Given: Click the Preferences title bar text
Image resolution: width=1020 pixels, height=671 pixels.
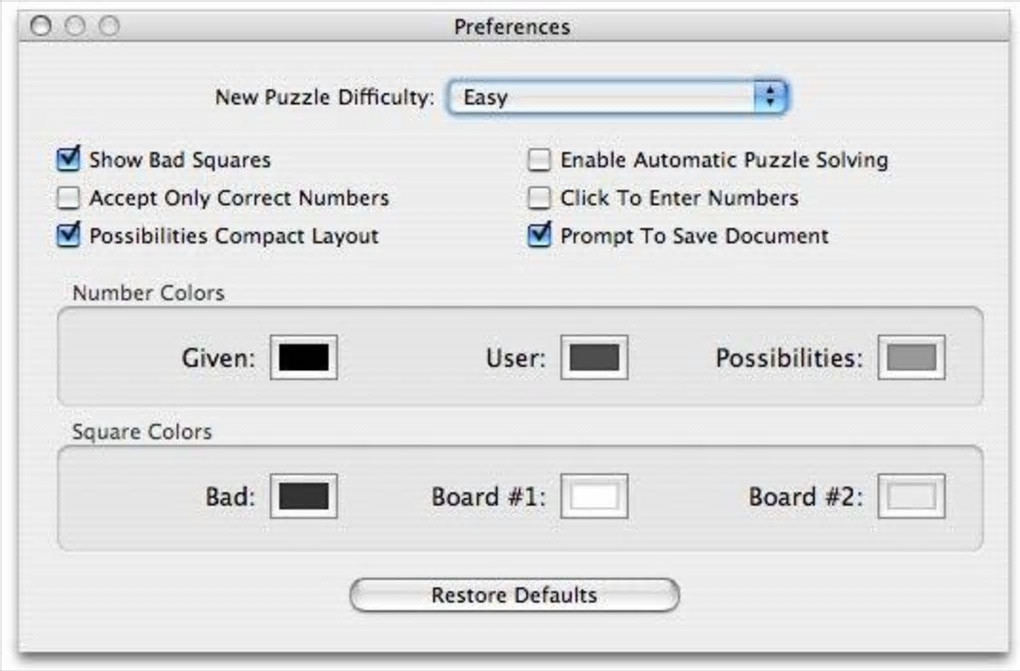Looking at the screenshot, I should click(x=511, y=26).
